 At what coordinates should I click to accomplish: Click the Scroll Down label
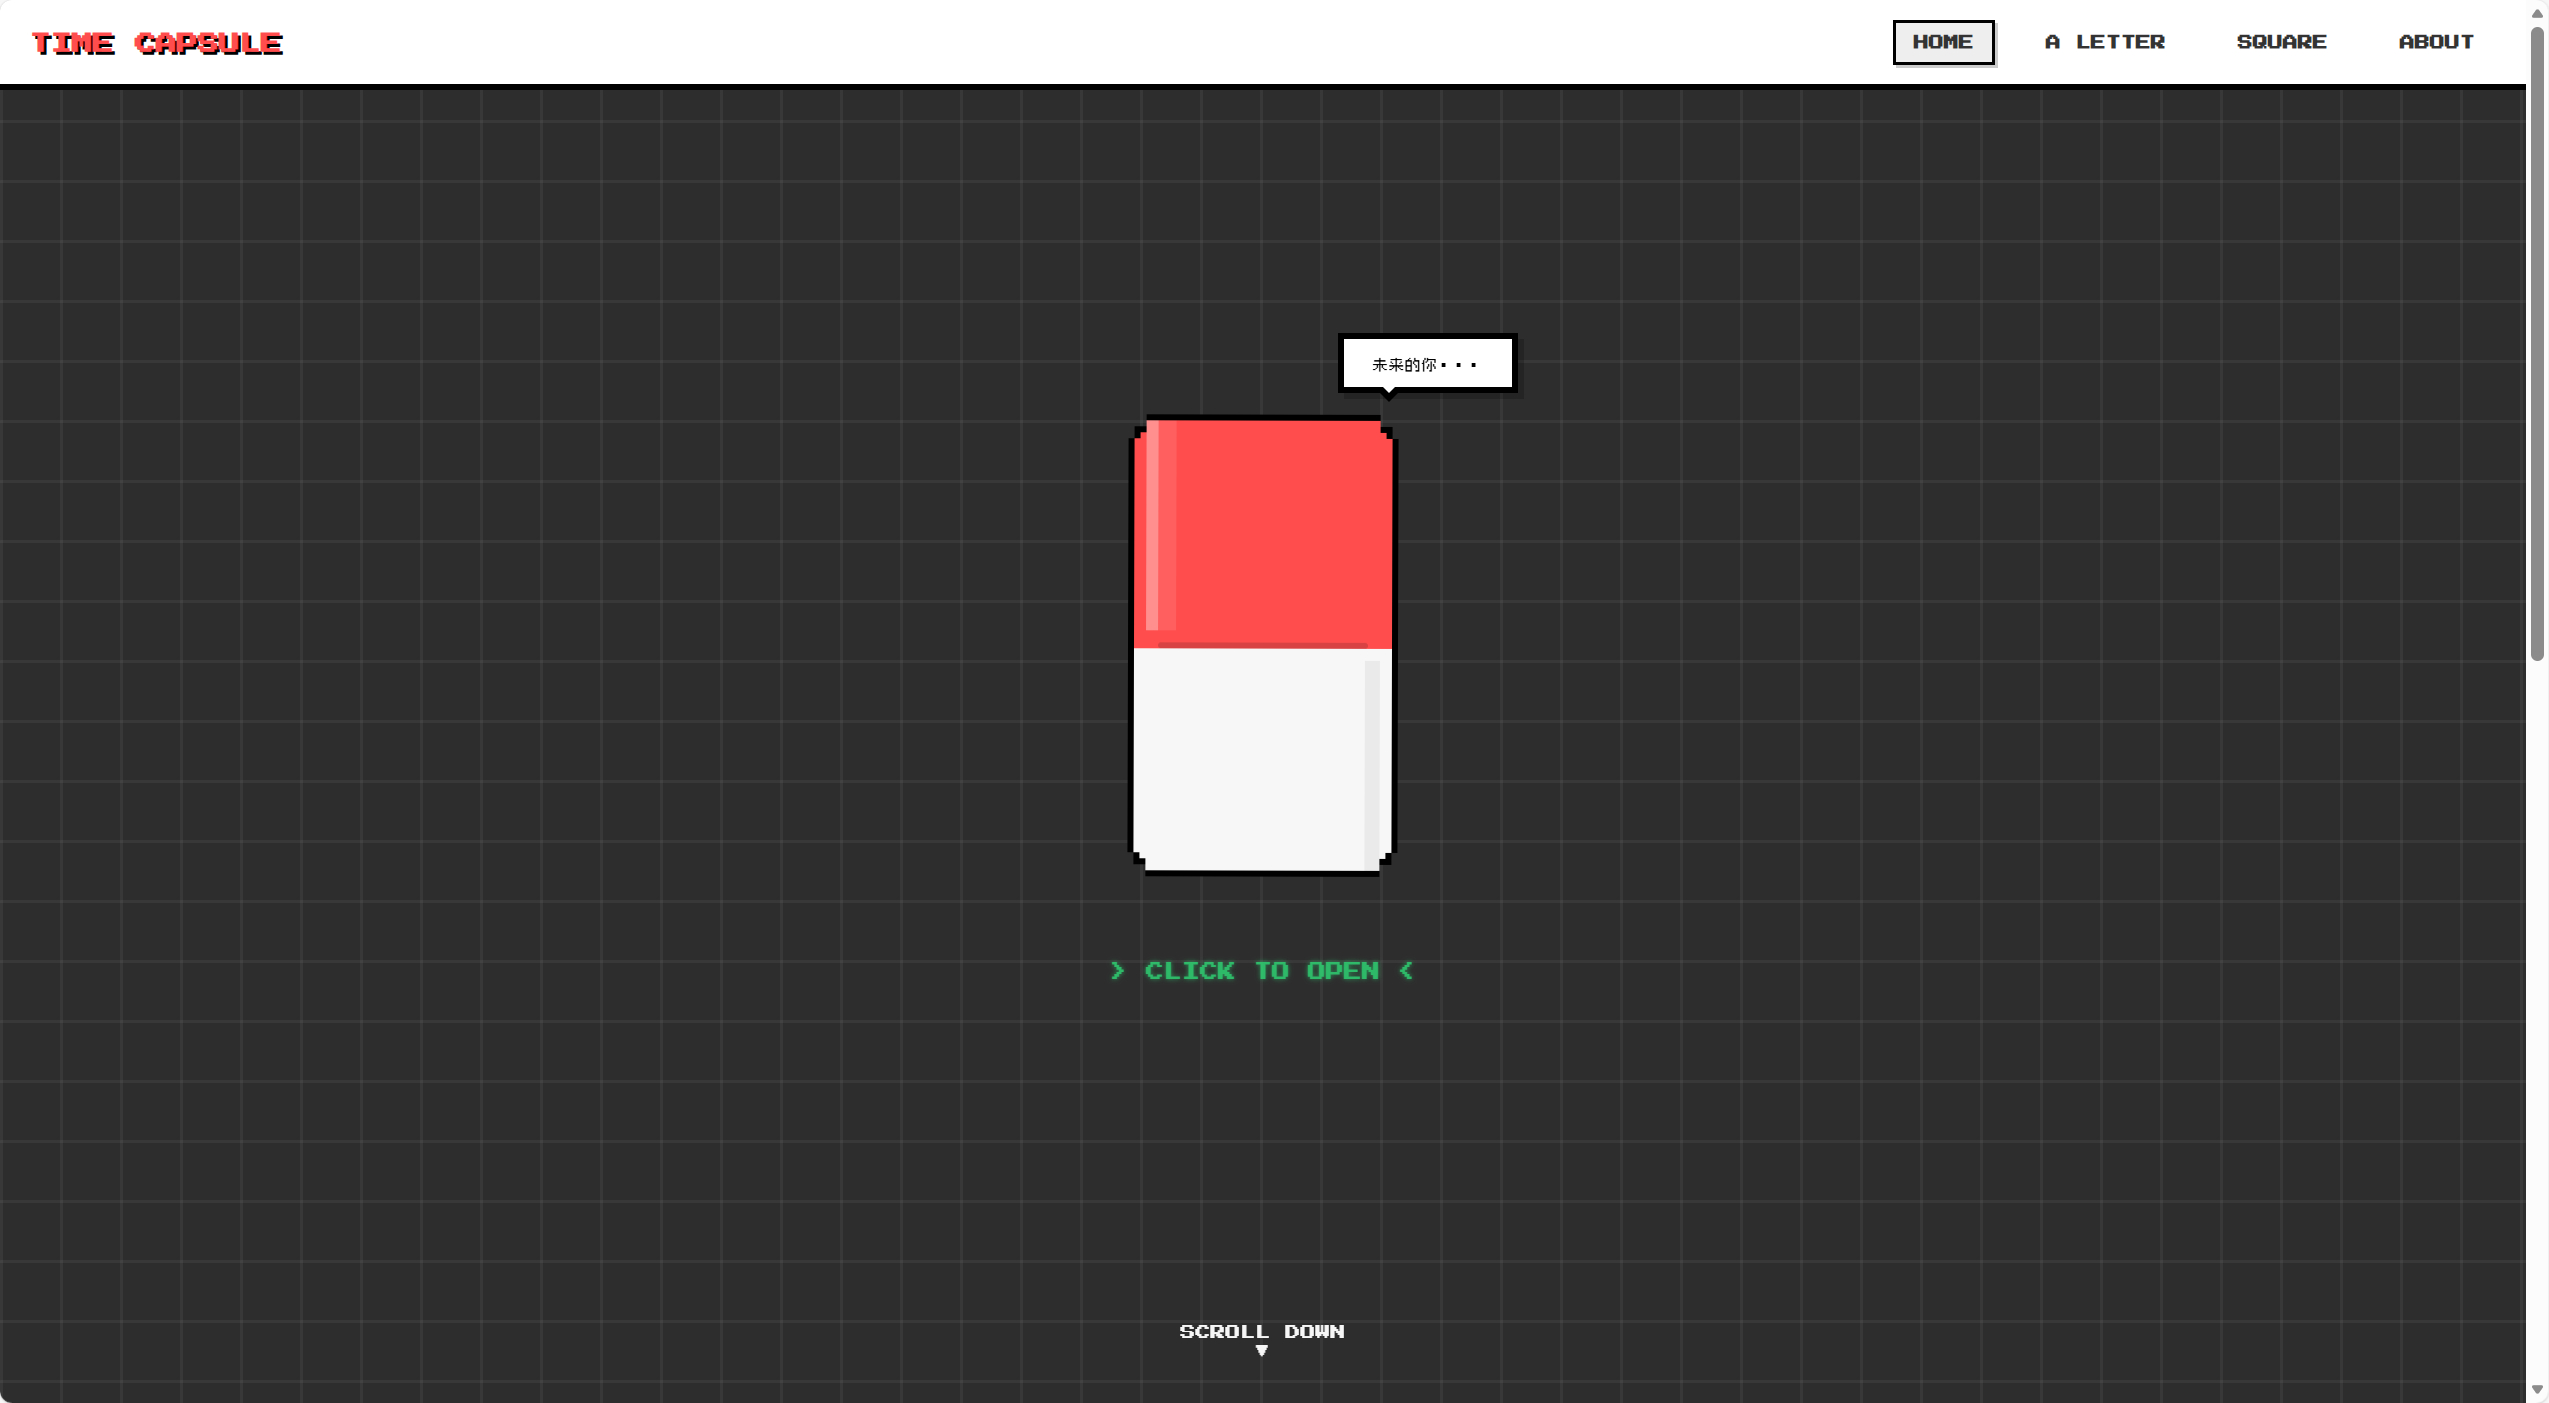point(1261,1331)
